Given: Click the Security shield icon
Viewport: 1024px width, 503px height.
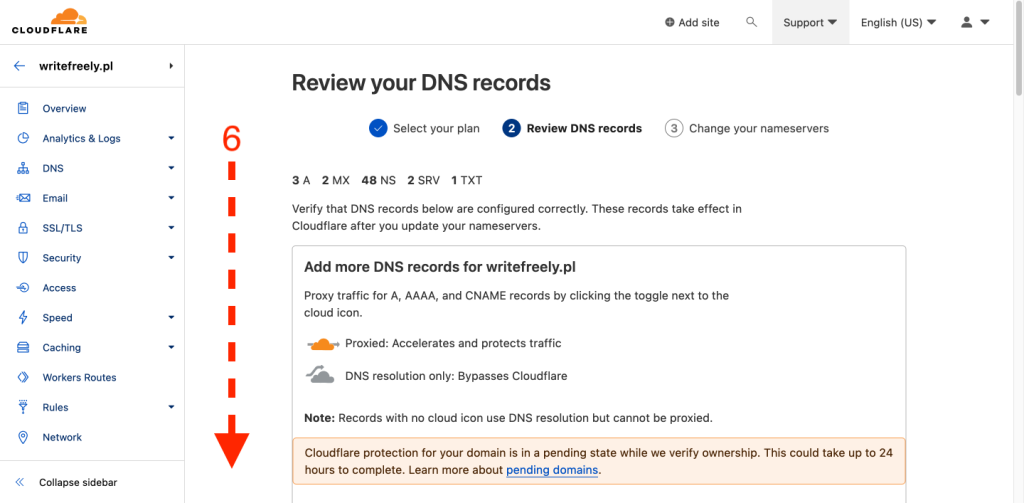Looking at the screenshot, I should [22, 258].
